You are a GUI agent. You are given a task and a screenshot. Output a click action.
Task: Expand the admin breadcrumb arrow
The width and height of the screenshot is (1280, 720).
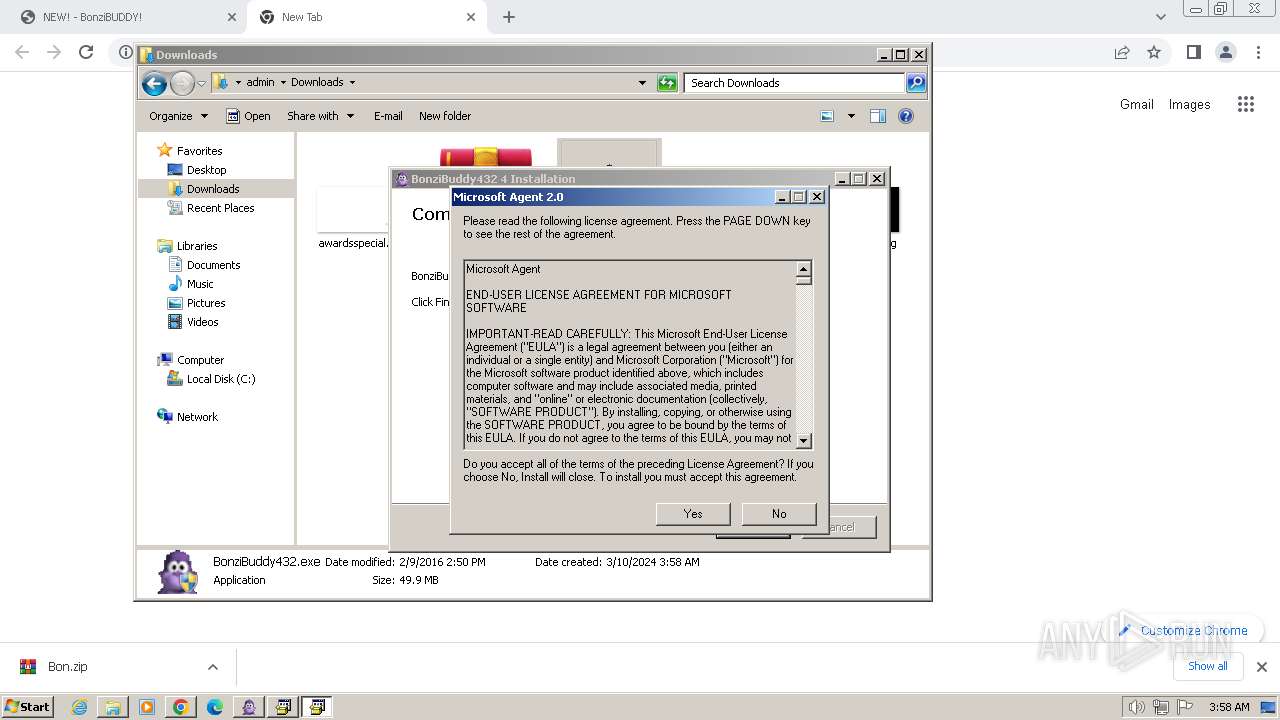coord(283,83)
